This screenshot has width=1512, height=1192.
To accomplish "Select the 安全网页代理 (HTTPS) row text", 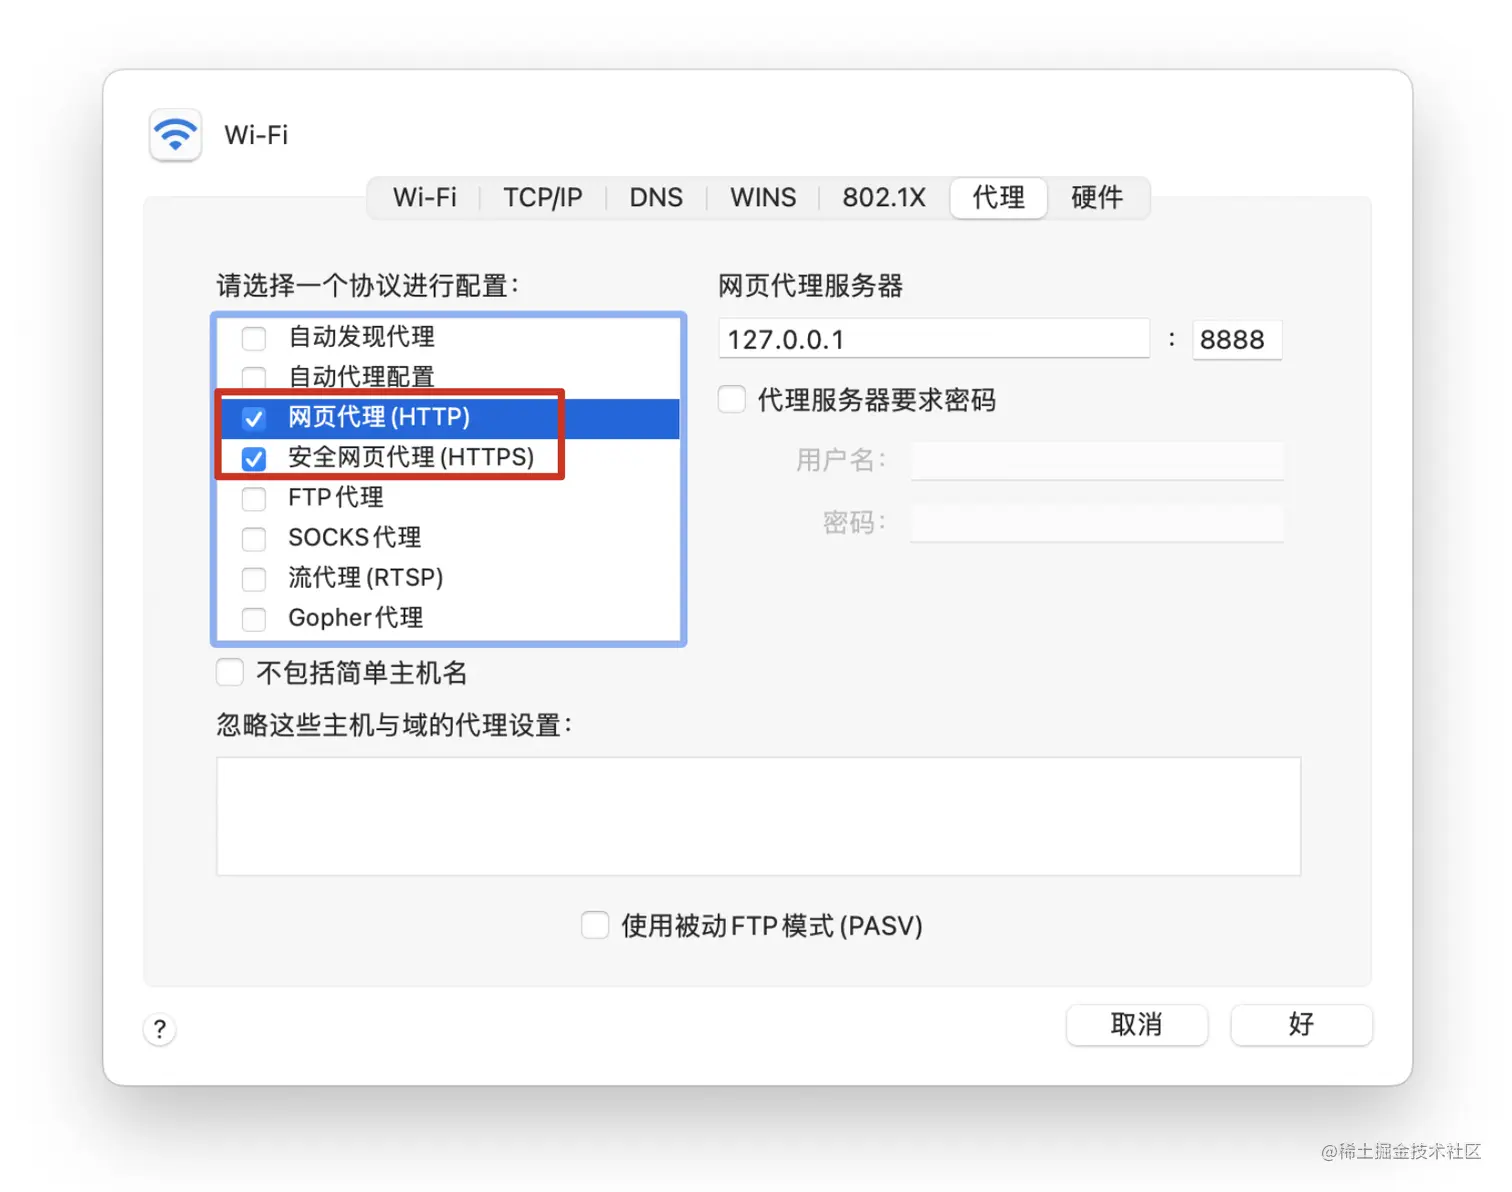I will (411, 457).
